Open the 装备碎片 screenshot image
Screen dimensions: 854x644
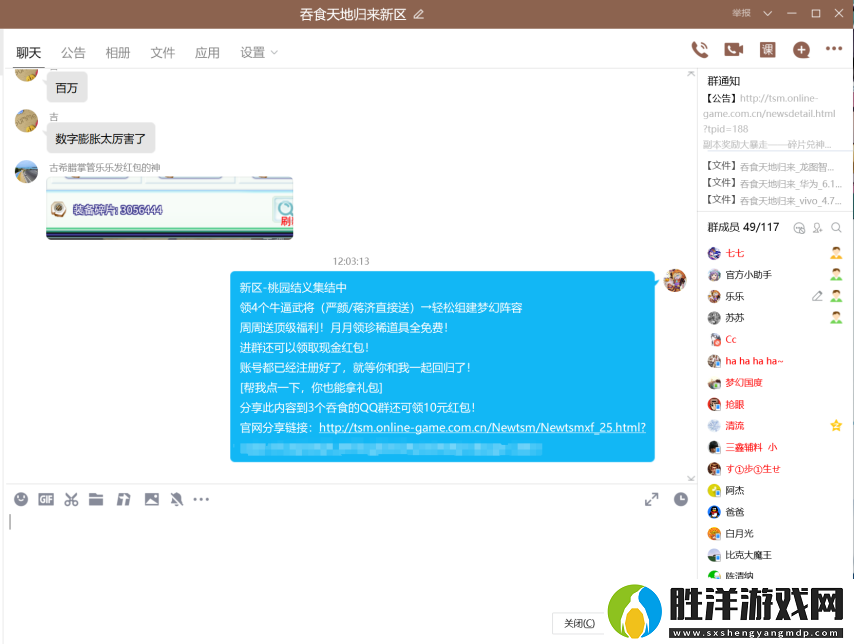pyautogui.click(x=169, y=208)
